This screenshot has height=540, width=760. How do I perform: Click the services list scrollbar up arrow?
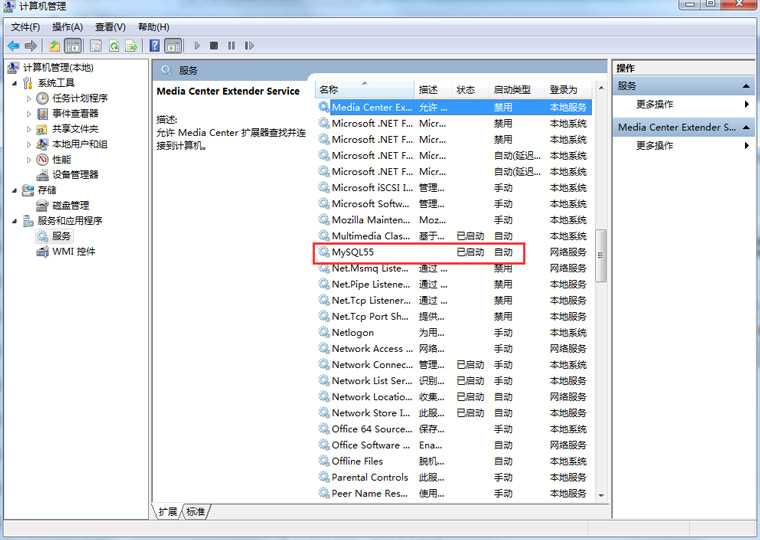pyautogui.click(x=601, y=88)
